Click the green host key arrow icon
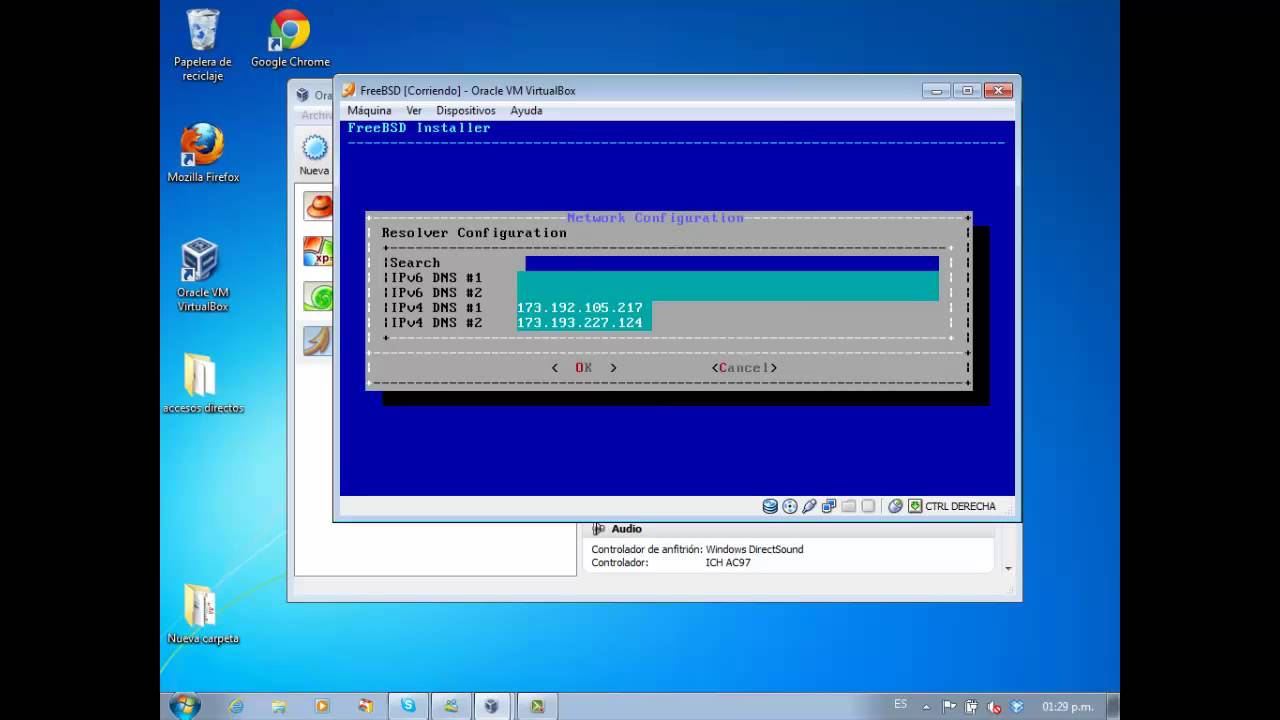The image size is (1280, 720). (915, 506)
